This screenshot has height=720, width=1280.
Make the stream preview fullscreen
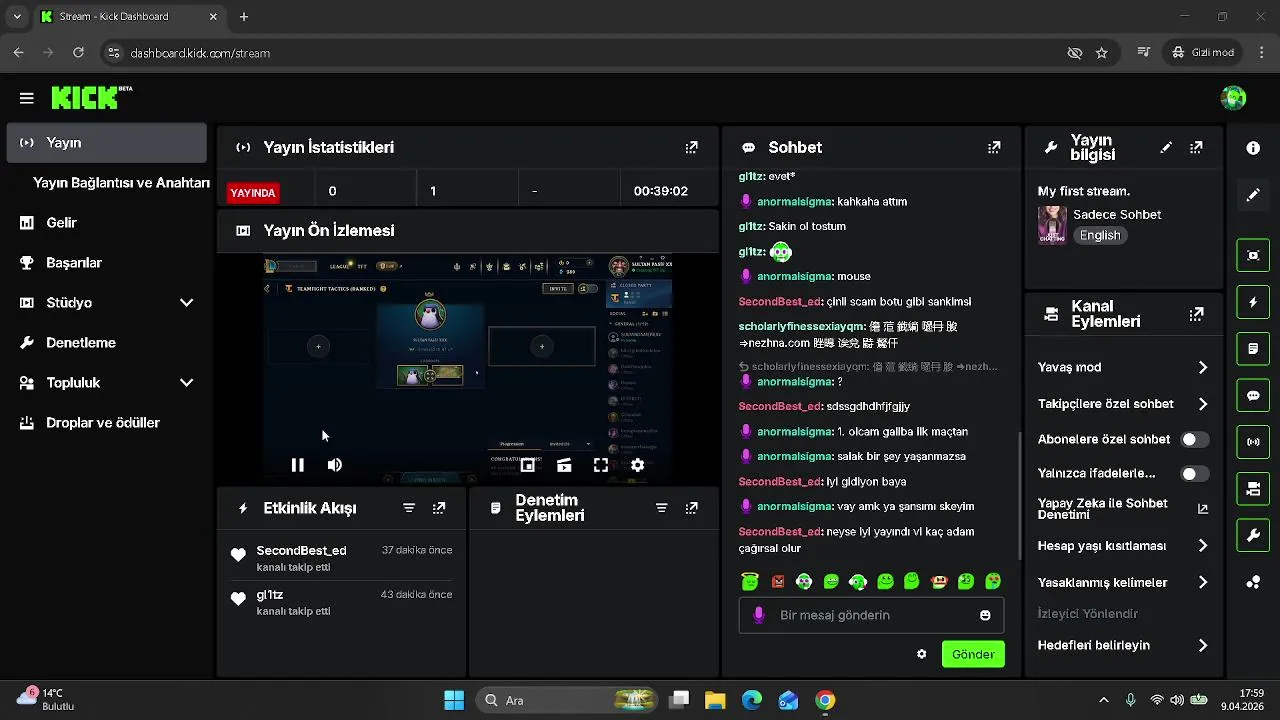pos(601,465)
